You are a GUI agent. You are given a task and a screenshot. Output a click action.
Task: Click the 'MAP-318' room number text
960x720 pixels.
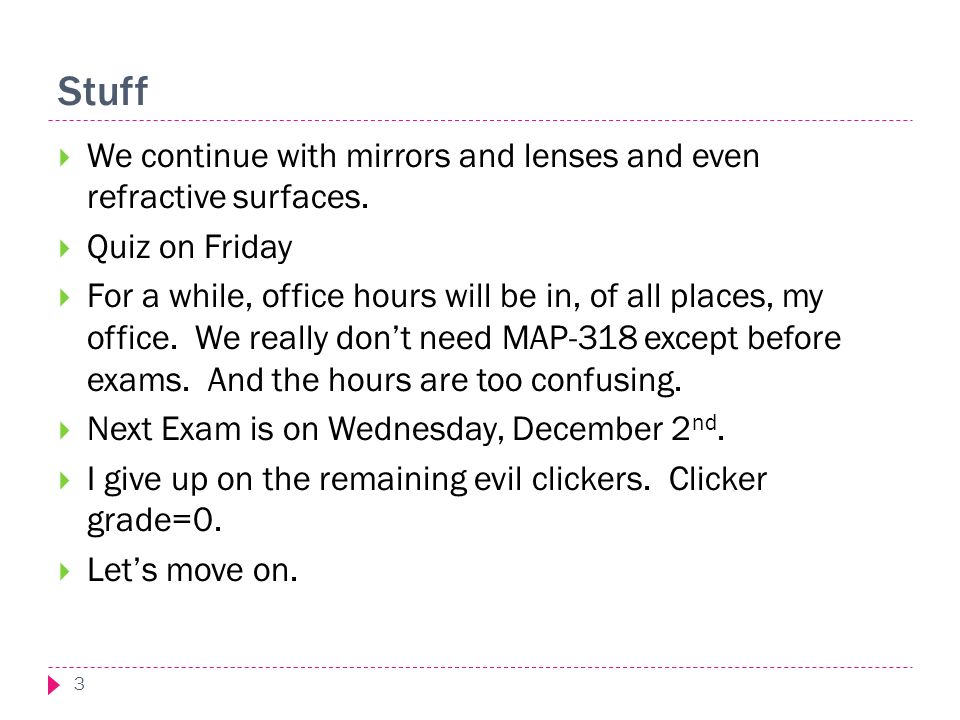(x=569, y=338)
